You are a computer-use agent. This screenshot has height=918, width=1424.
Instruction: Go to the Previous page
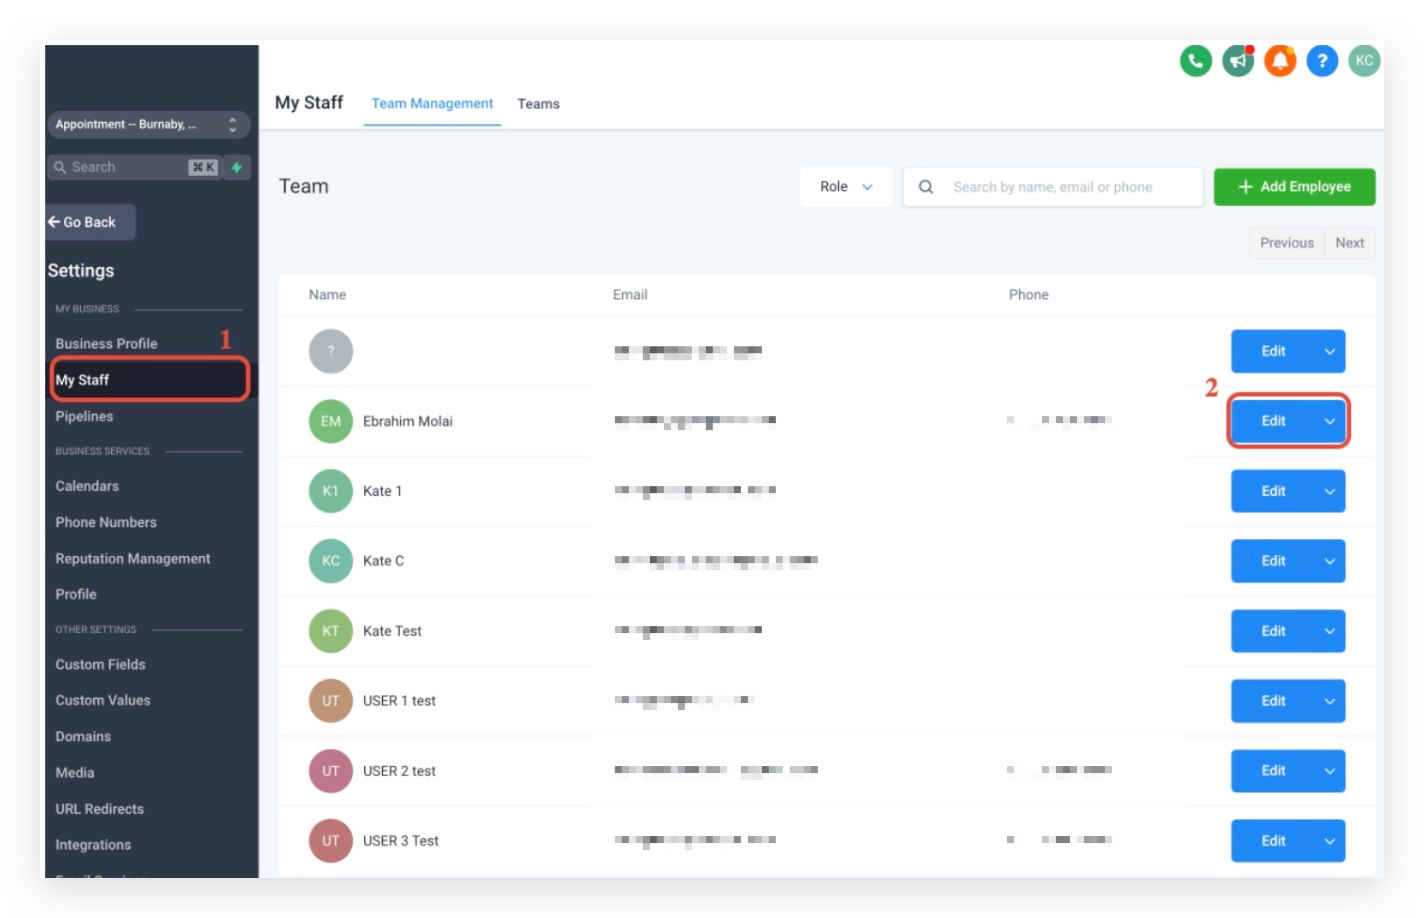pyautogui.click(x=1286, y=243)
